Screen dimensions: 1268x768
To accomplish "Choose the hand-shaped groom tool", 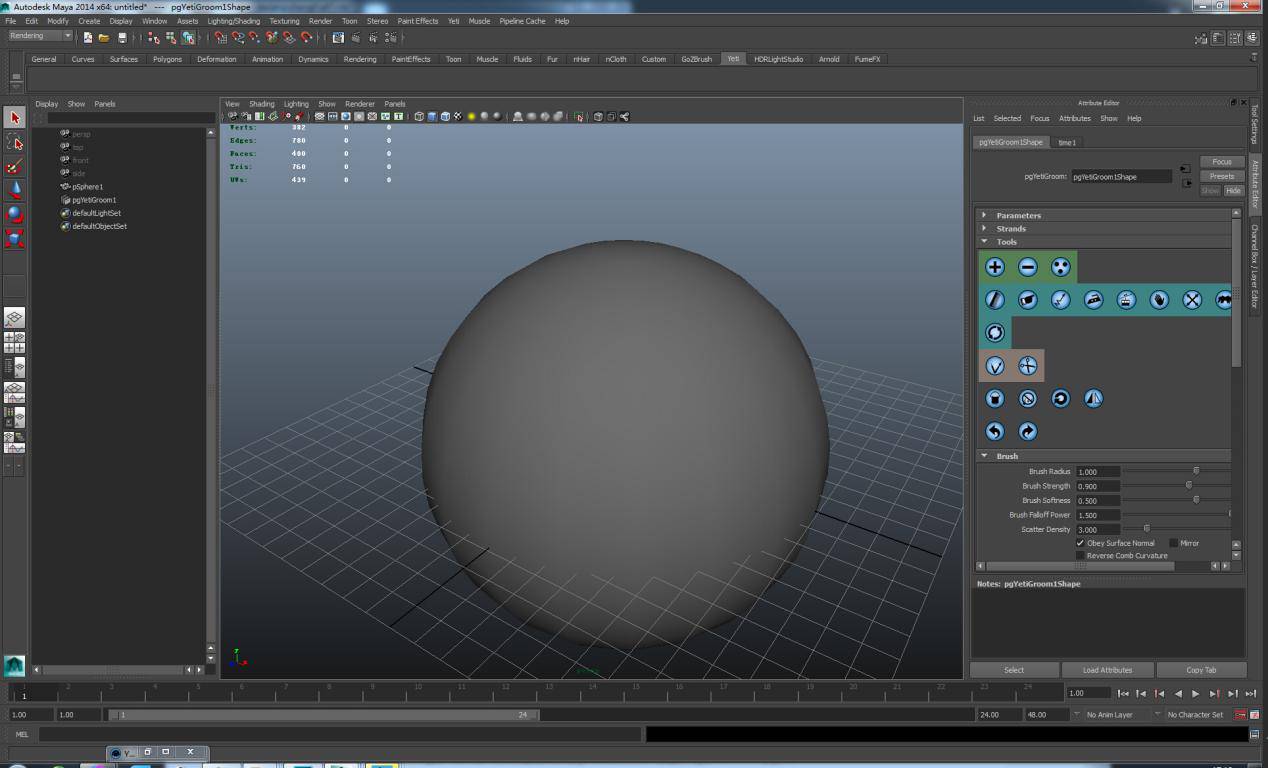I will (x=1159, y=300).
